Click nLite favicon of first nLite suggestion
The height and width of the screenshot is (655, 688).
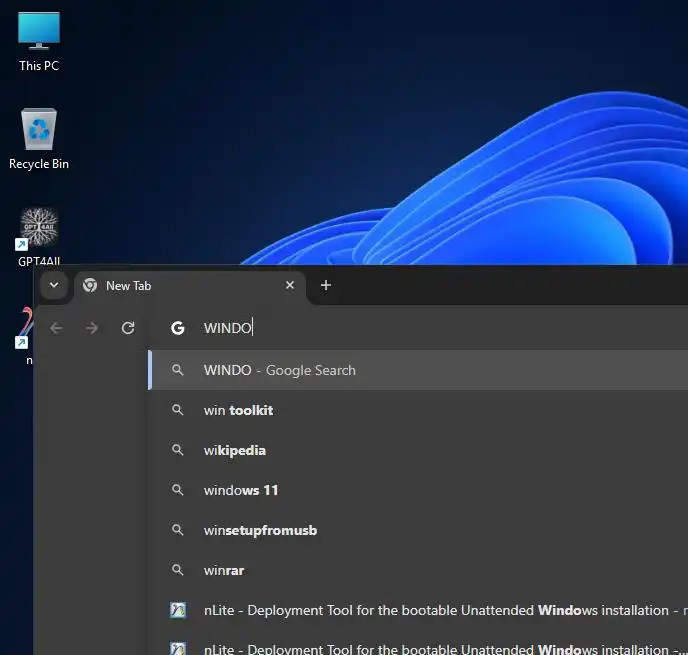178,610
